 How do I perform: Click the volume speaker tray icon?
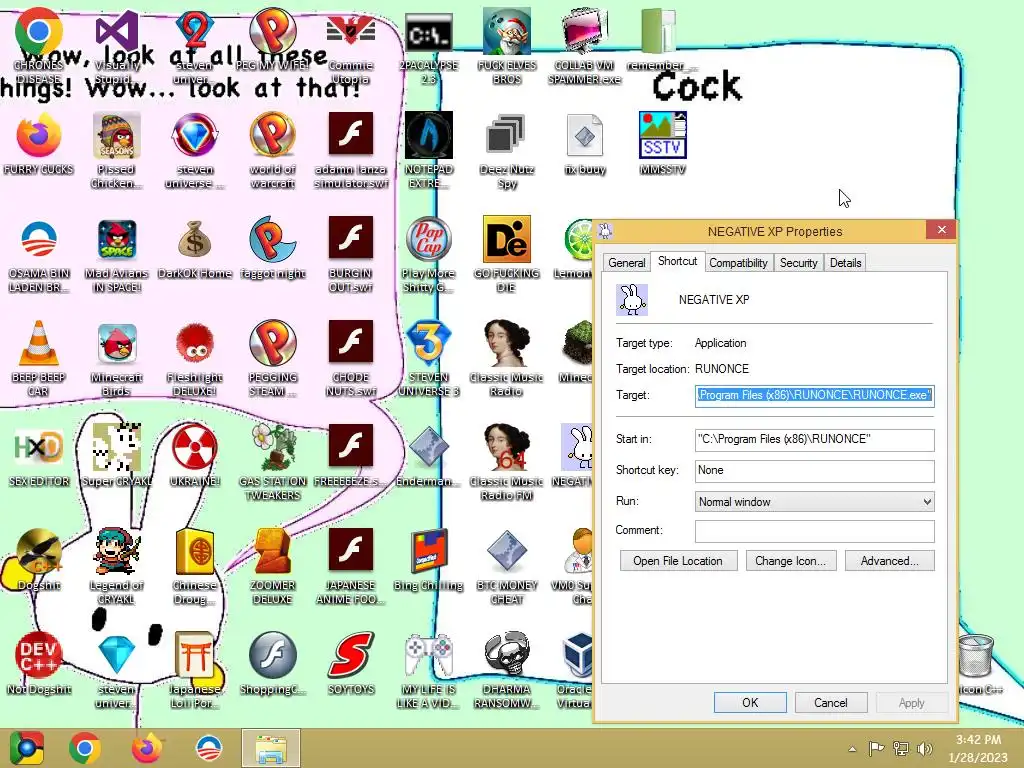(x=925, y=749)
